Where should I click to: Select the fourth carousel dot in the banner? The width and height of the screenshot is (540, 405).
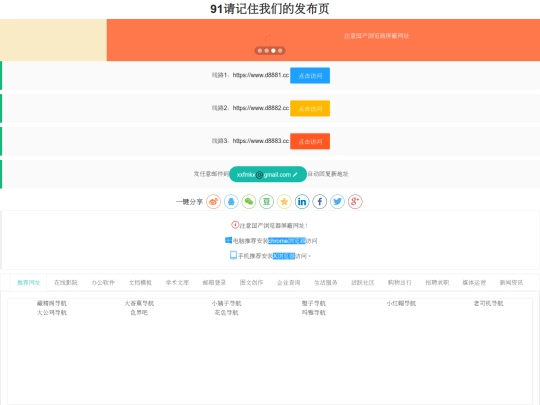click(280, 51)
